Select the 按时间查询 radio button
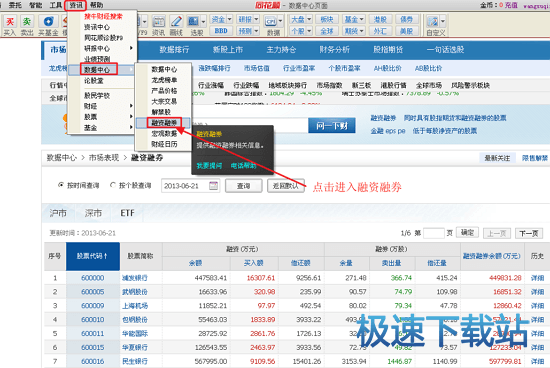The image size is (550, 368). 61,185
